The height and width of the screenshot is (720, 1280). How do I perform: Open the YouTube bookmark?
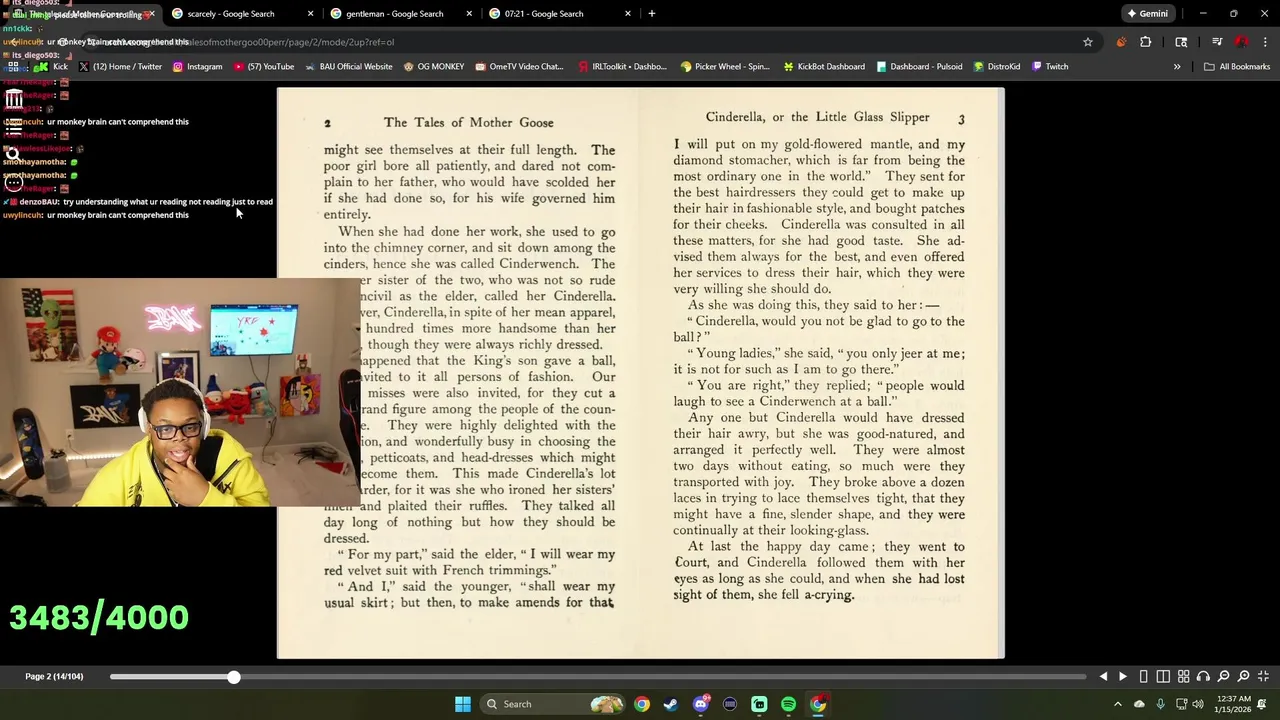click(264, 67)
